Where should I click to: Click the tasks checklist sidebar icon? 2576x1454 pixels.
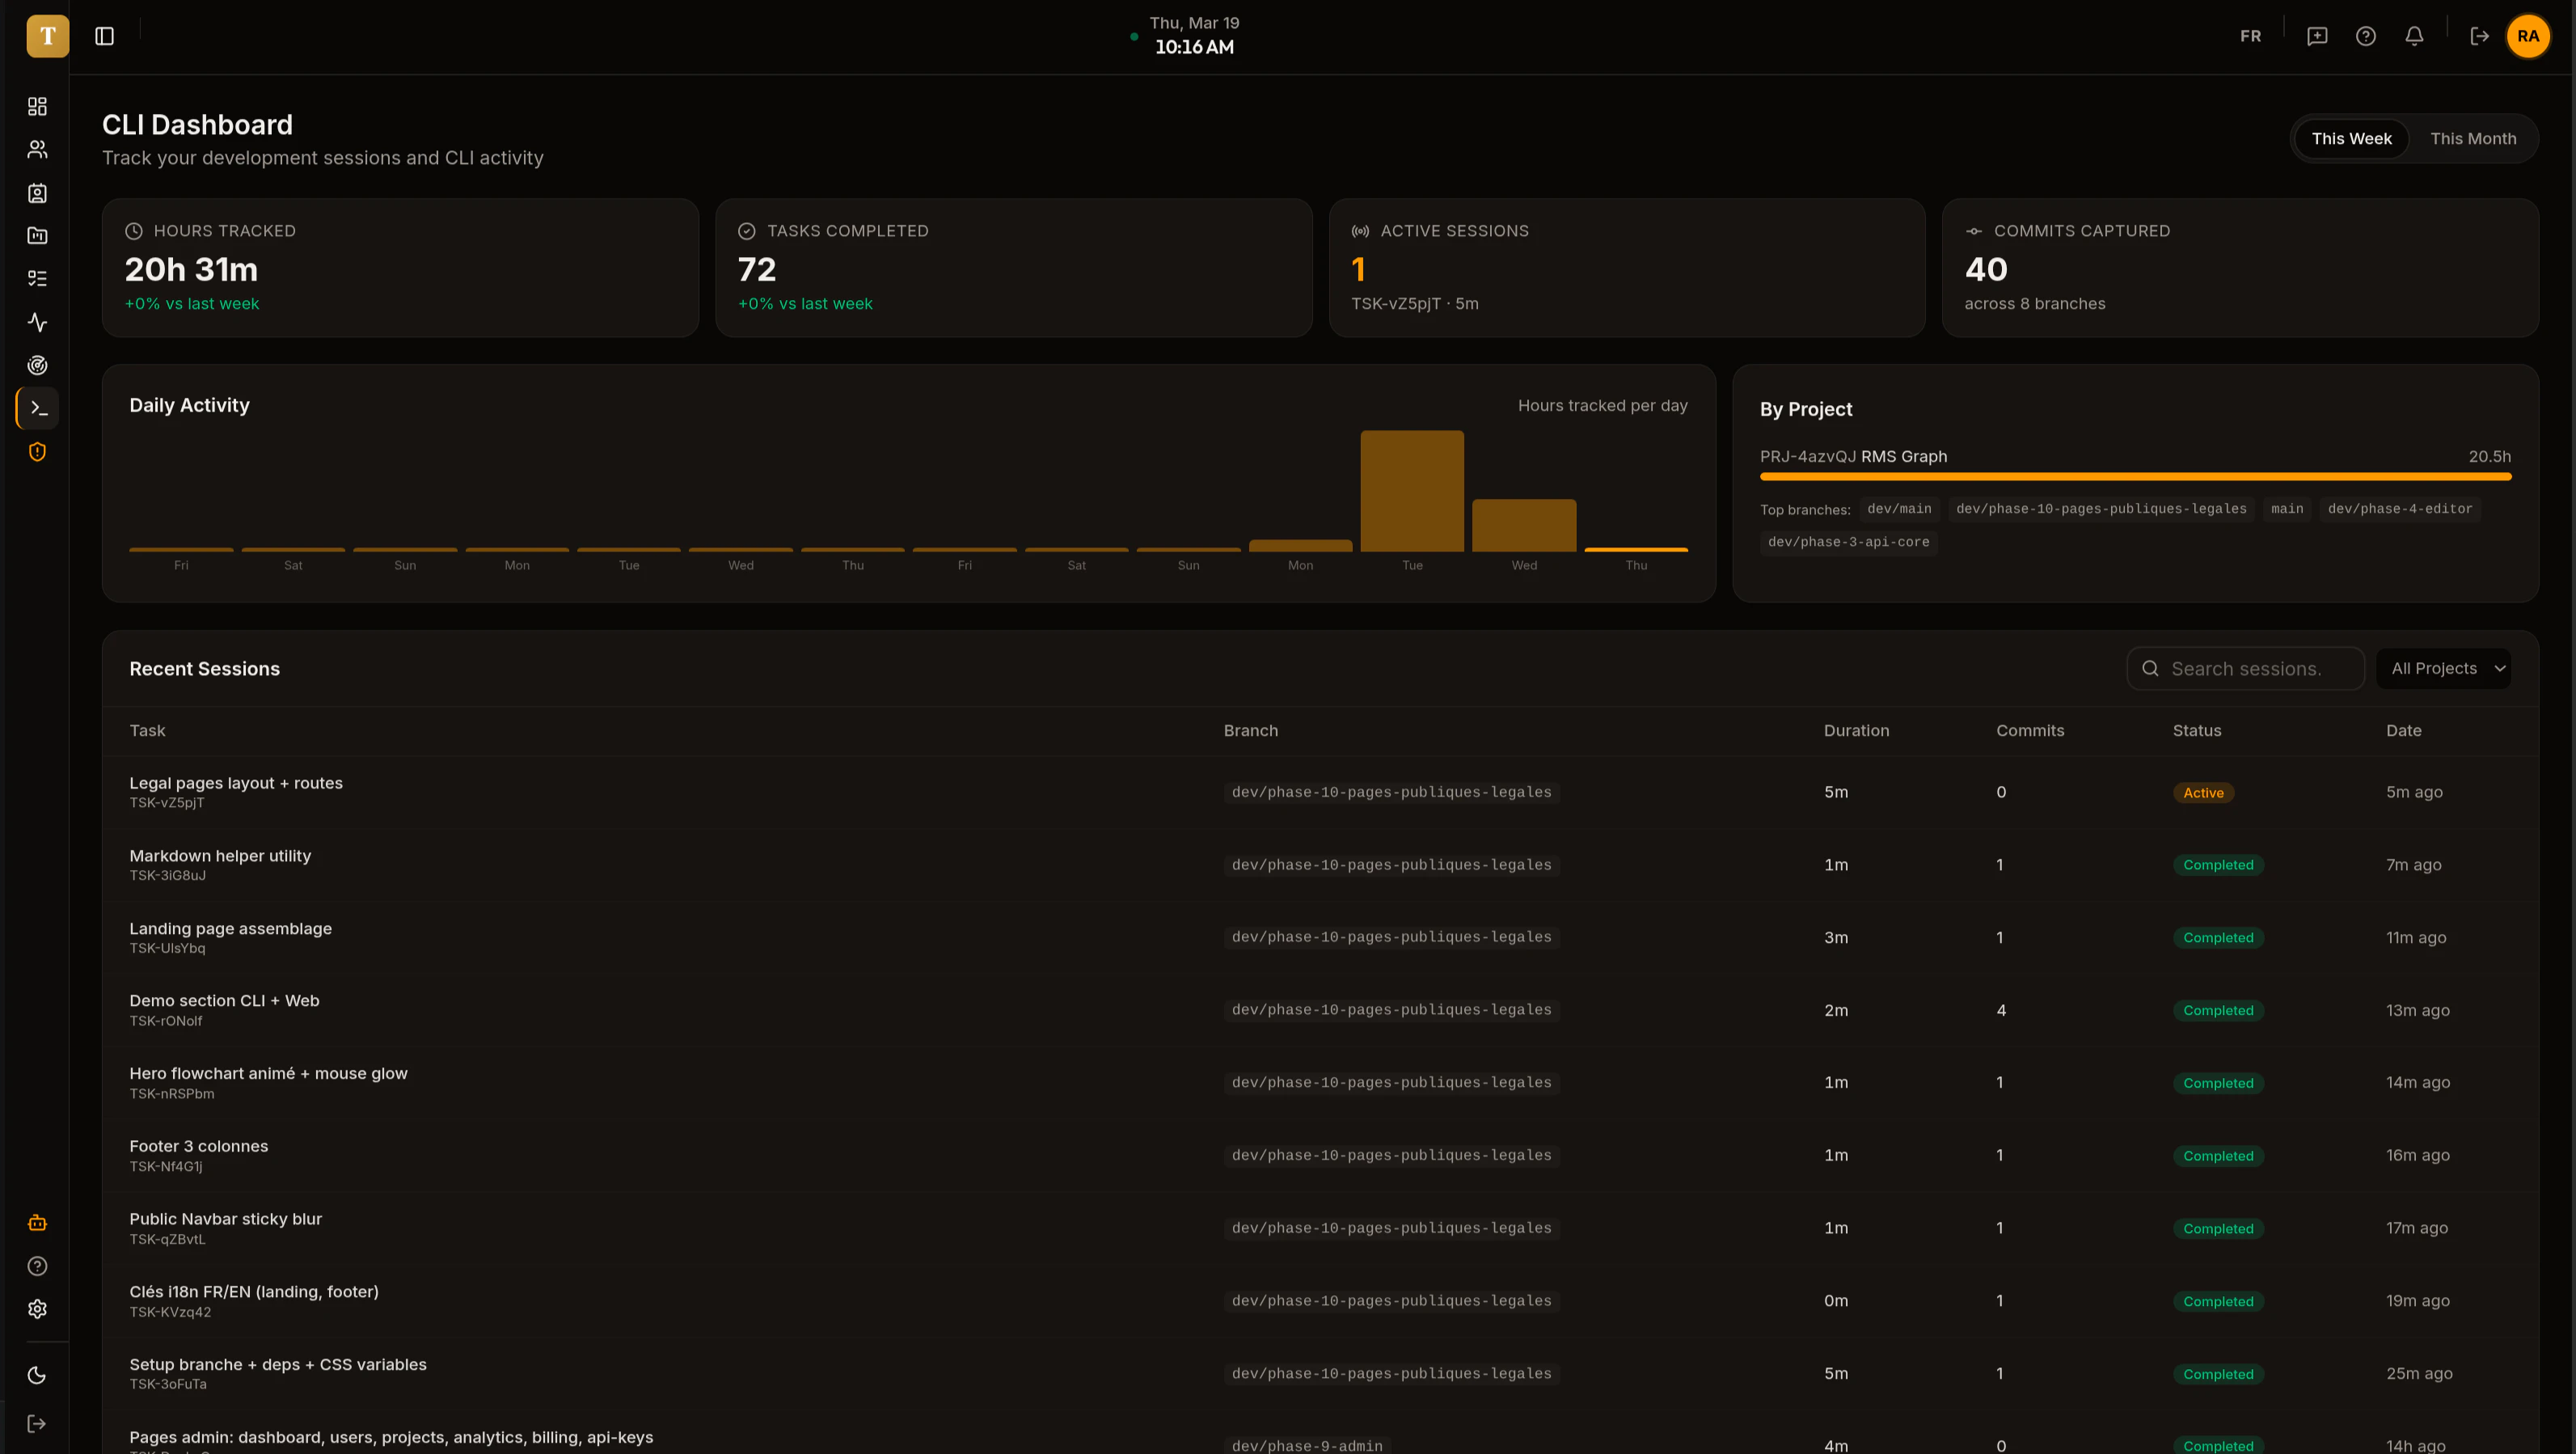[x=37, y=279]
